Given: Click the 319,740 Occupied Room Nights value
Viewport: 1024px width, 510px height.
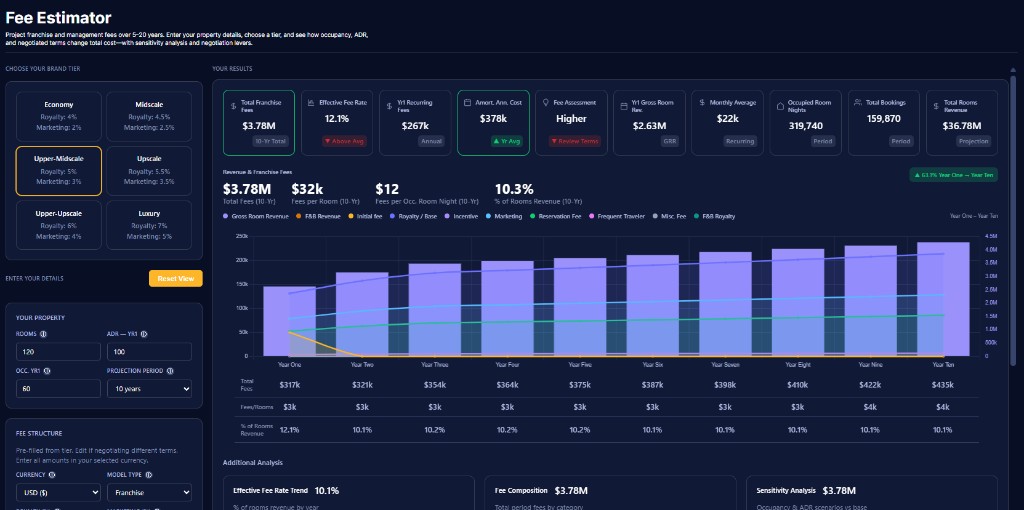Looking at the screenshot, I should (805, 125).
